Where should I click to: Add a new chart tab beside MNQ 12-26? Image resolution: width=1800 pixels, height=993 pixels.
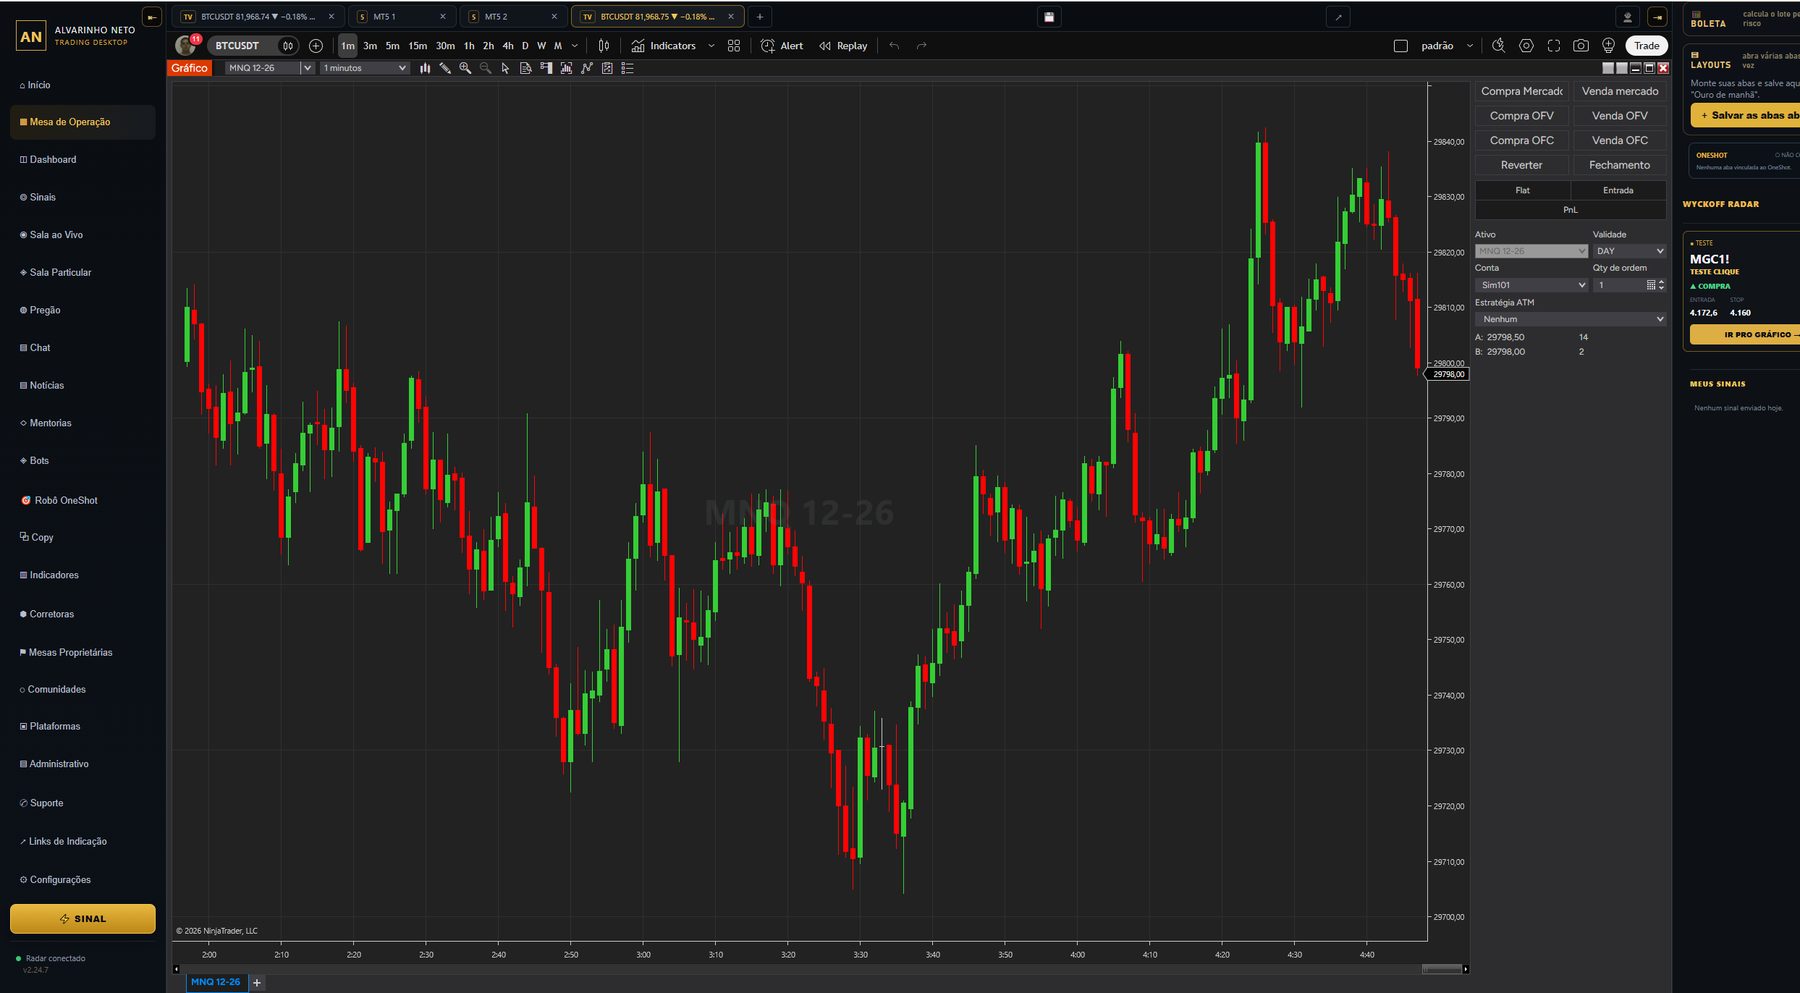[257, 983]
